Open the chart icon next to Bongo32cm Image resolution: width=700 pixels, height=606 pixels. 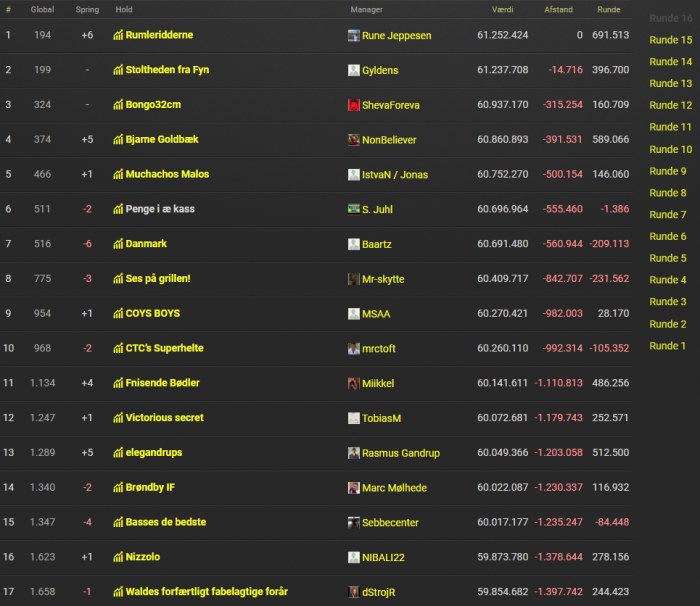click(118, 104)
